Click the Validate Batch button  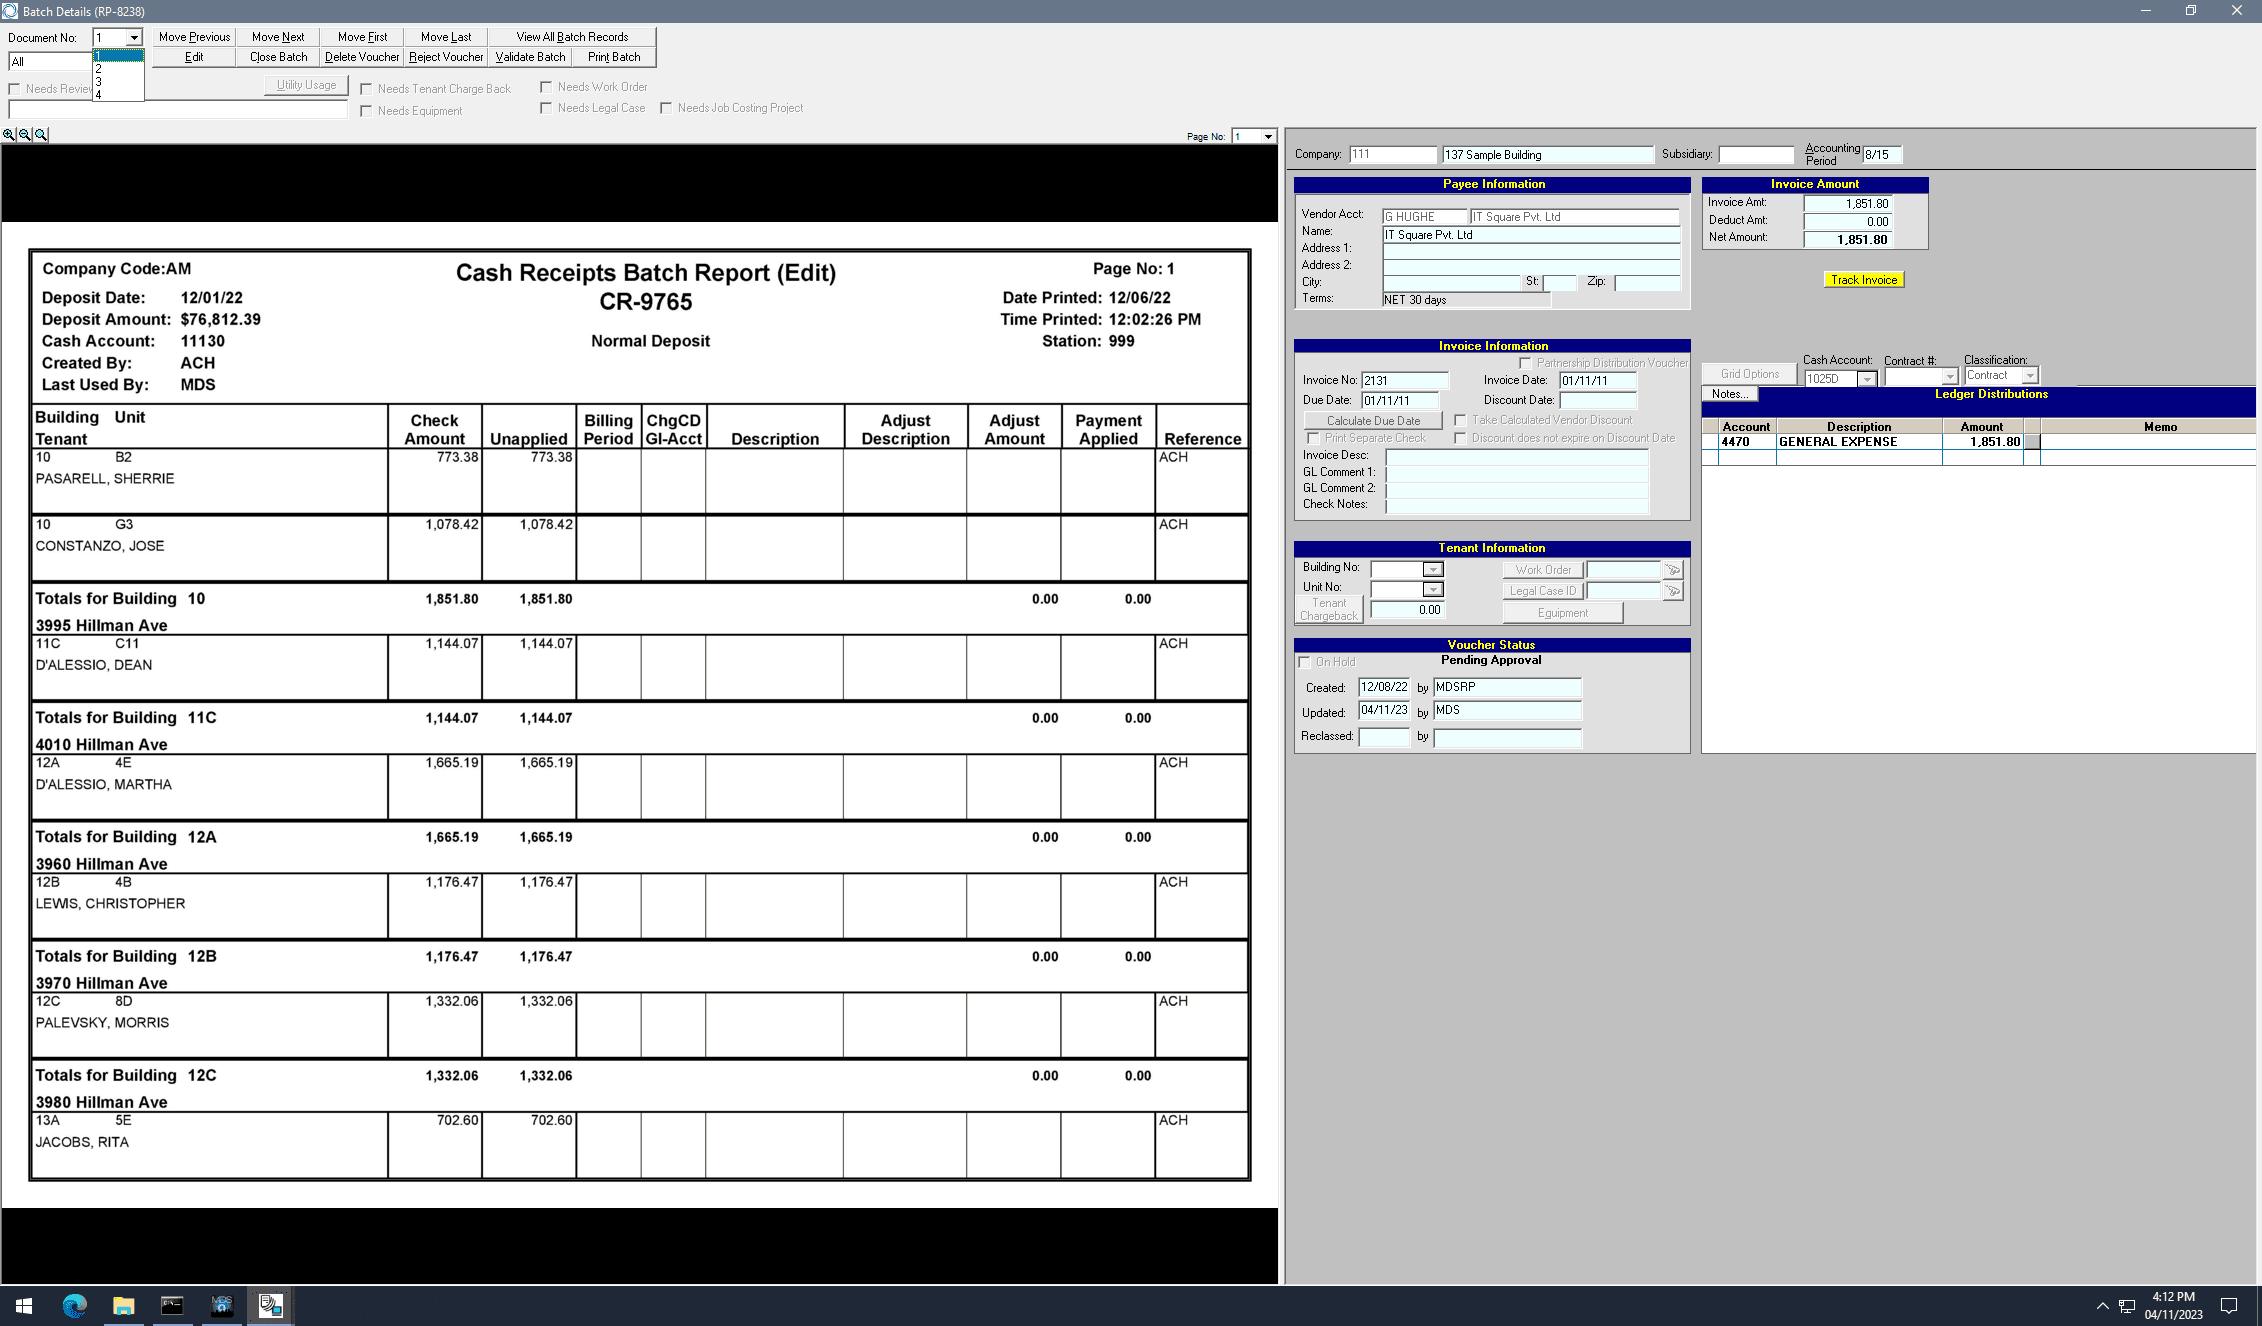pos(530,57)
